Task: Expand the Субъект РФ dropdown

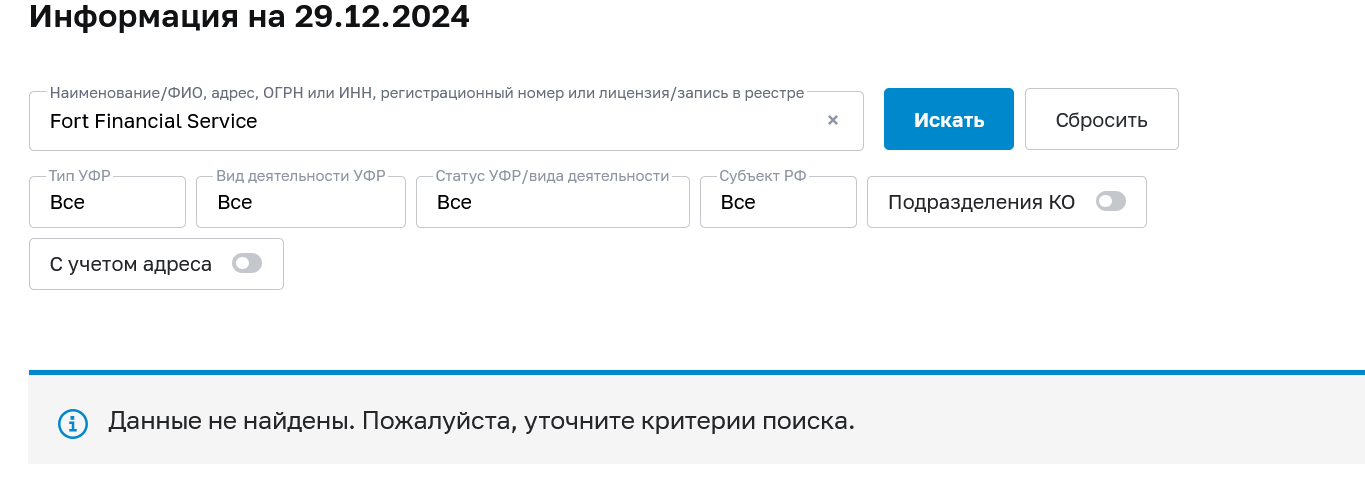Action: 778,202
